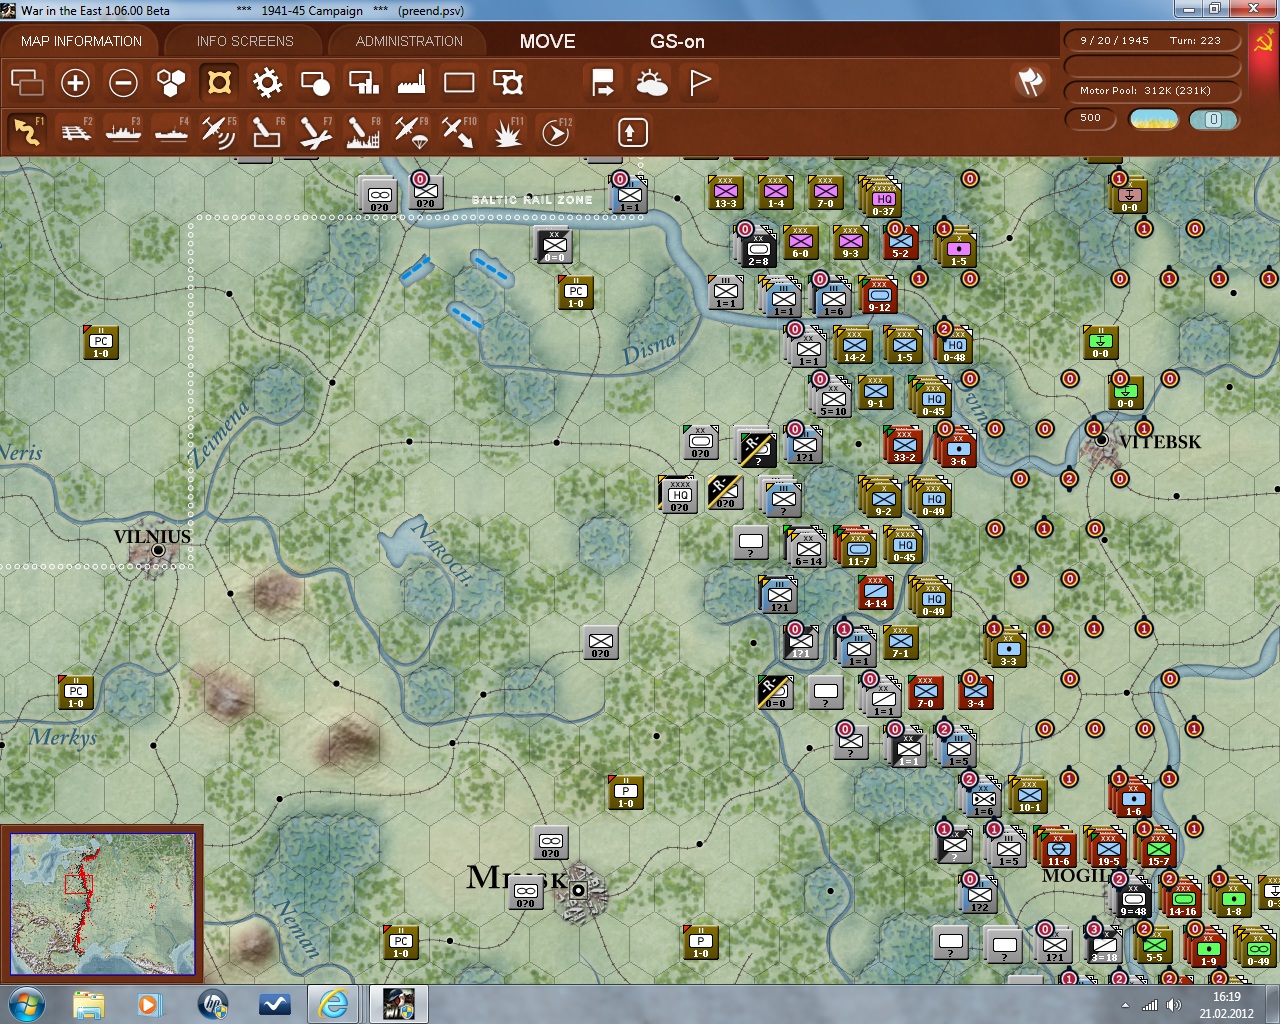
Task: Click the War in the East taskbar button
Action: (398, 1004)
